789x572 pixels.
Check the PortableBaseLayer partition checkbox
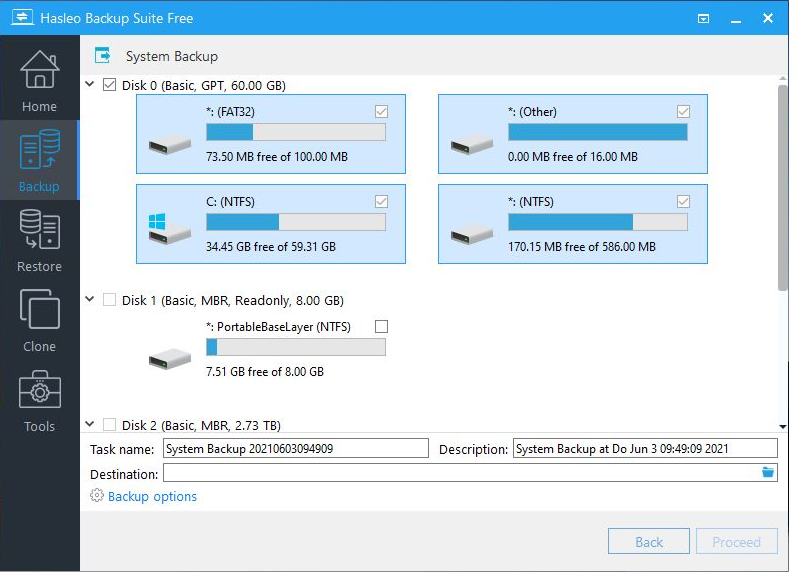pyautogui.click(x=381, y=326)
